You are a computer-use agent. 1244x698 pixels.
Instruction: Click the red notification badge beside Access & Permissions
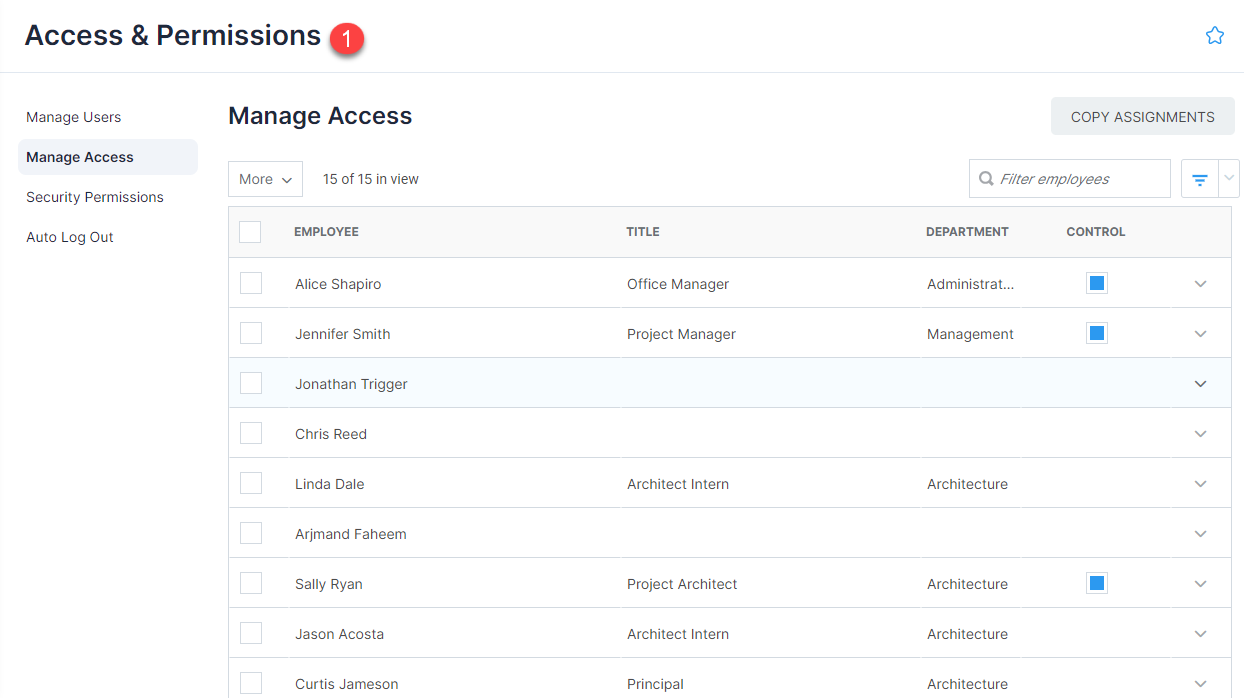347,38
